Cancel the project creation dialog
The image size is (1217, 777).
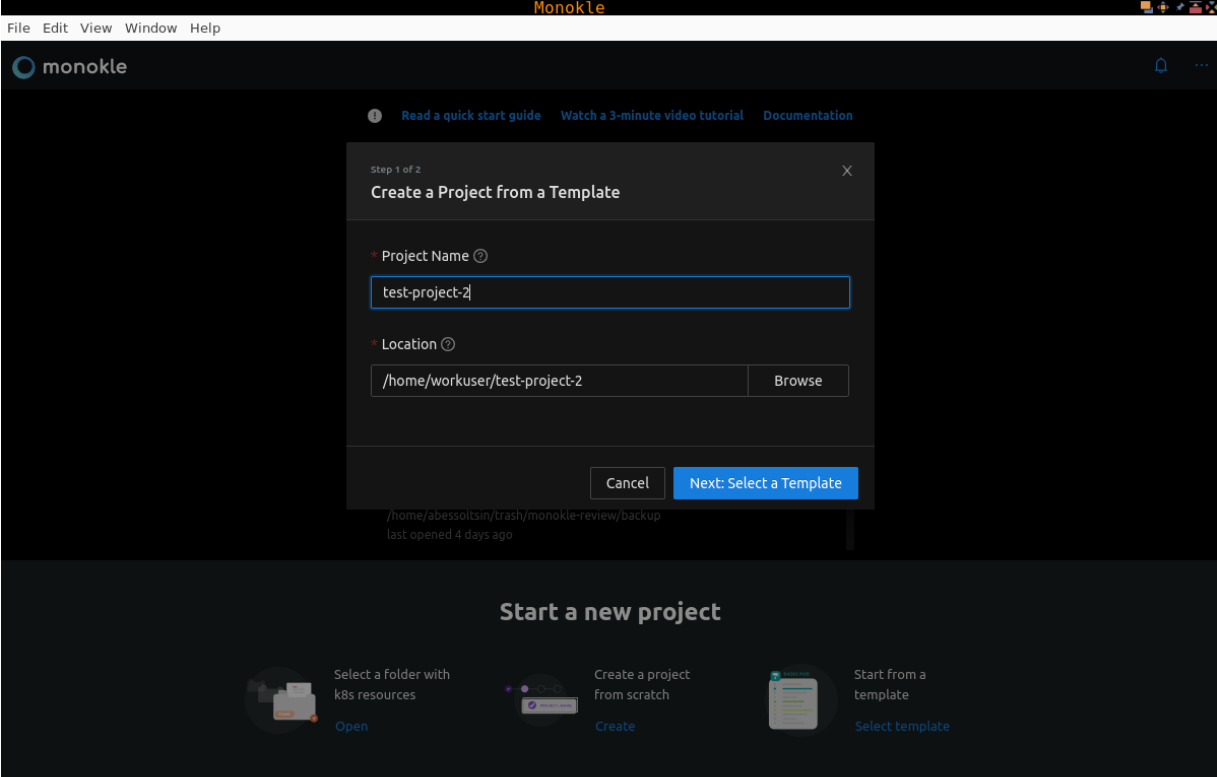[627, 483]
